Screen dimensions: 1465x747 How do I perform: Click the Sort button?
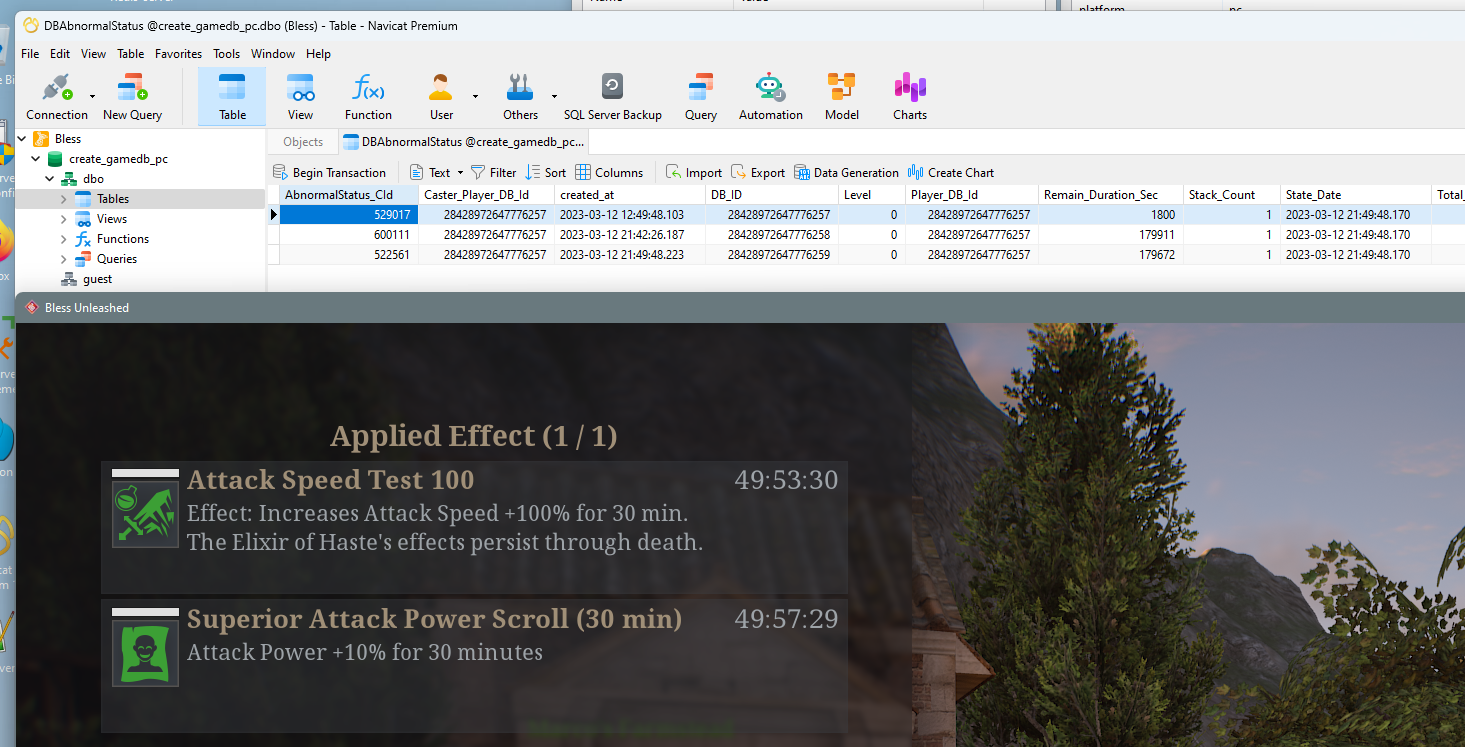pos(545,172)
